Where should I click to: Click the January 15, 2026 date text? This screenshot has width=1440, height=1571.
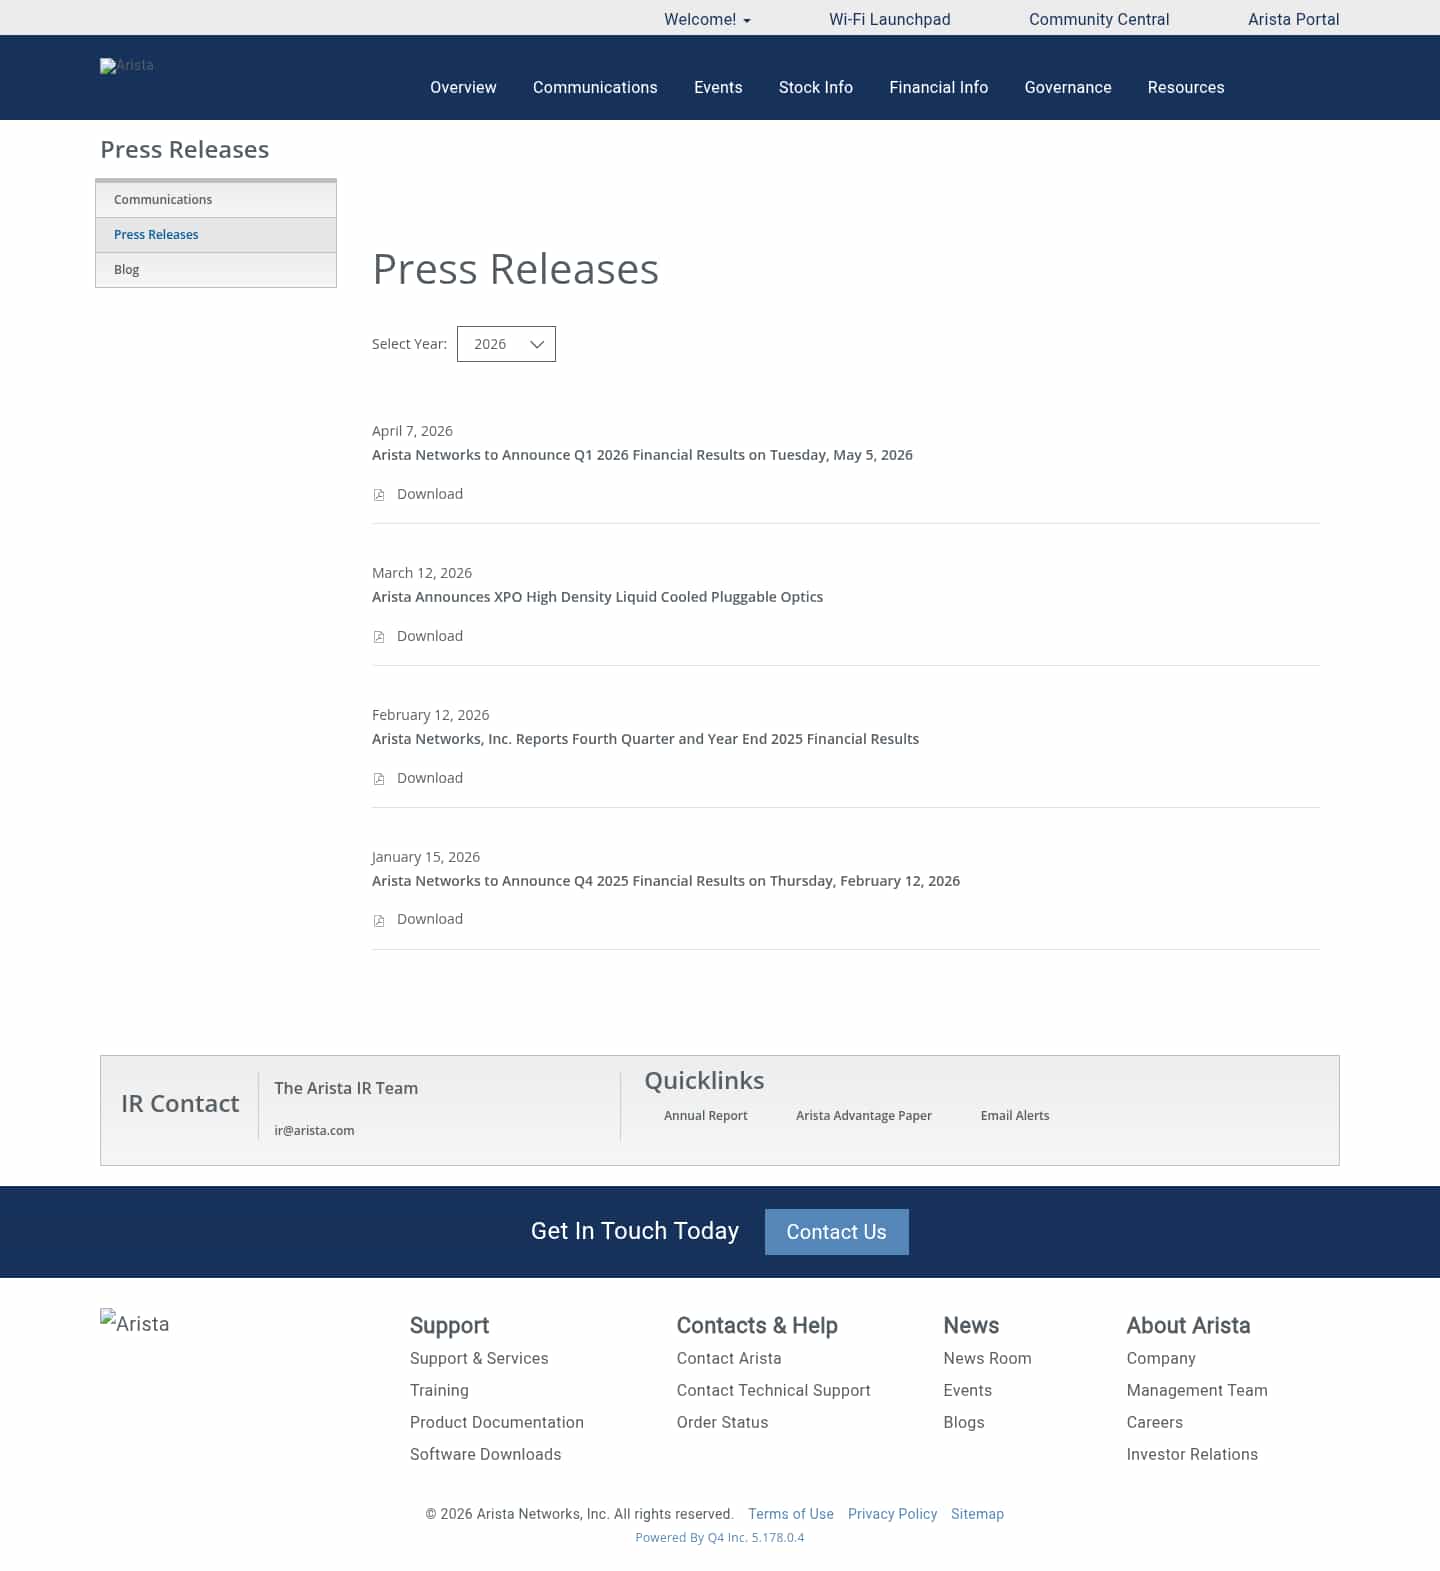point(425,857)
